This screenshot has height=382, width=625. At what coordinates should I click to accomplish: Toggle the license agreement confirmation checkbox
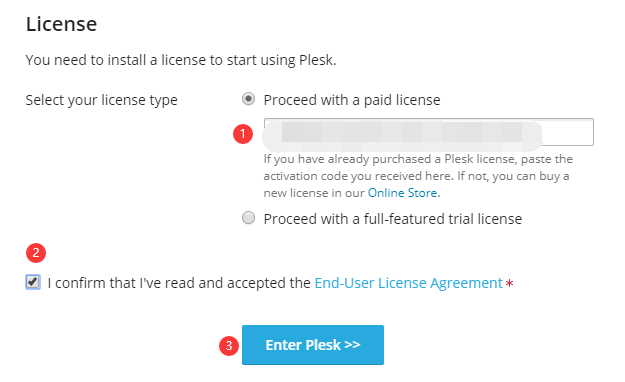(33, 282)
